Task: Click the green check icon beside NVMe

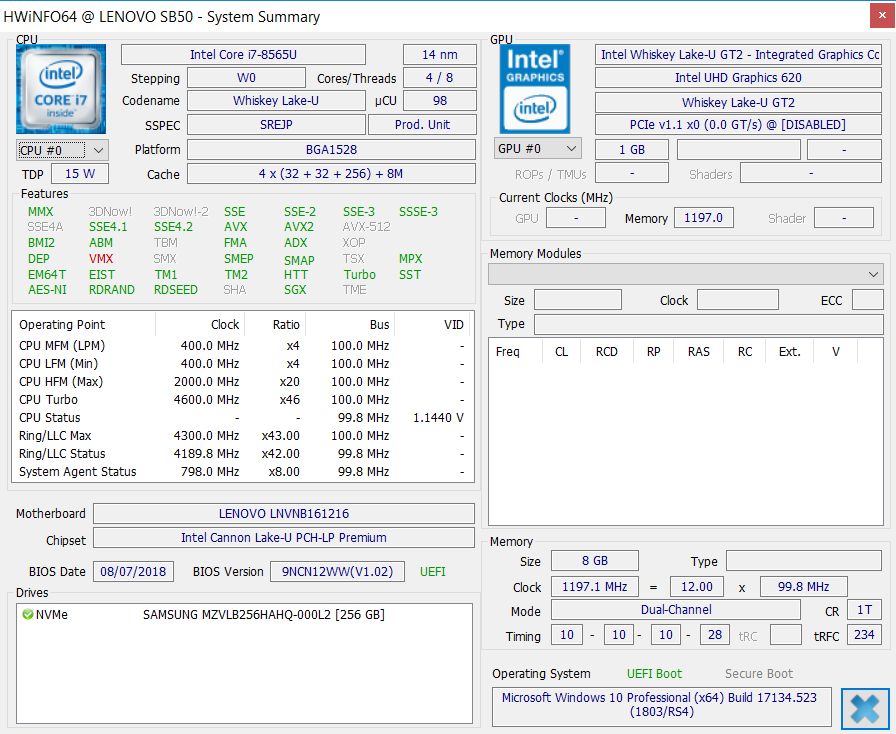Action: (x=27, y=615)
